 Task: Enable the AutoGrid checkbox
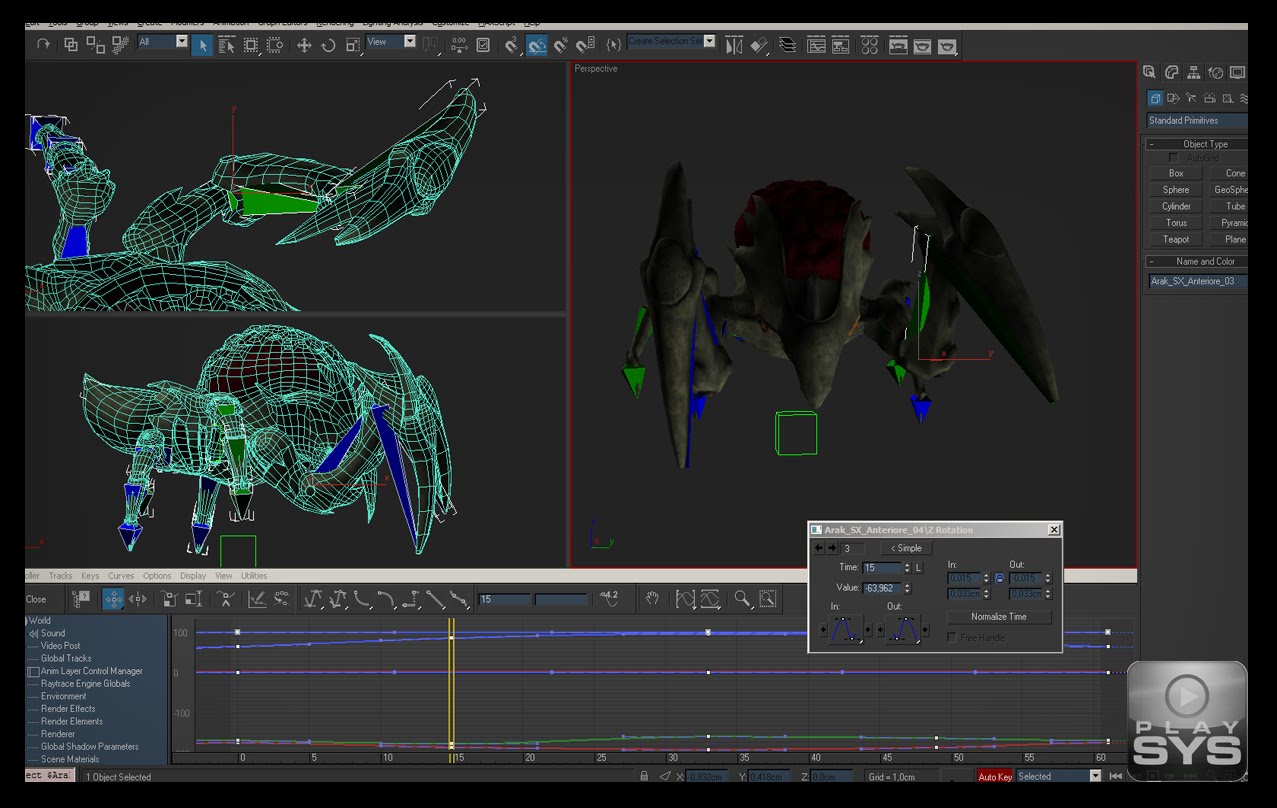[1173, 158]
